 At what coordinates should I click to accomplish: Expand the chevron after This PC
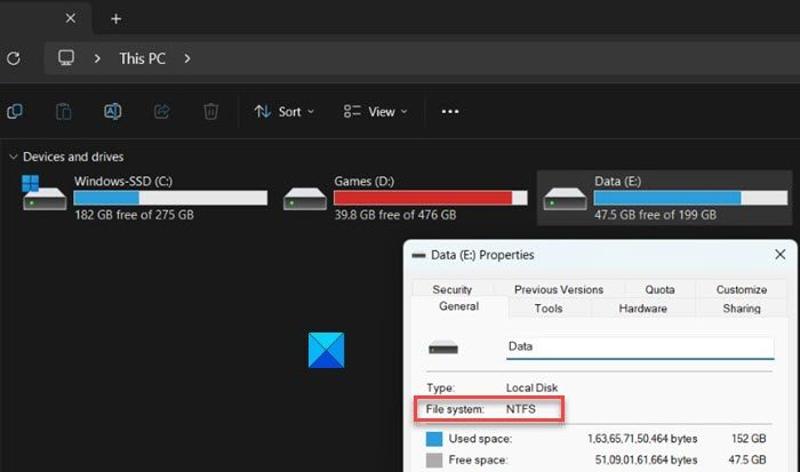[187, 58]
